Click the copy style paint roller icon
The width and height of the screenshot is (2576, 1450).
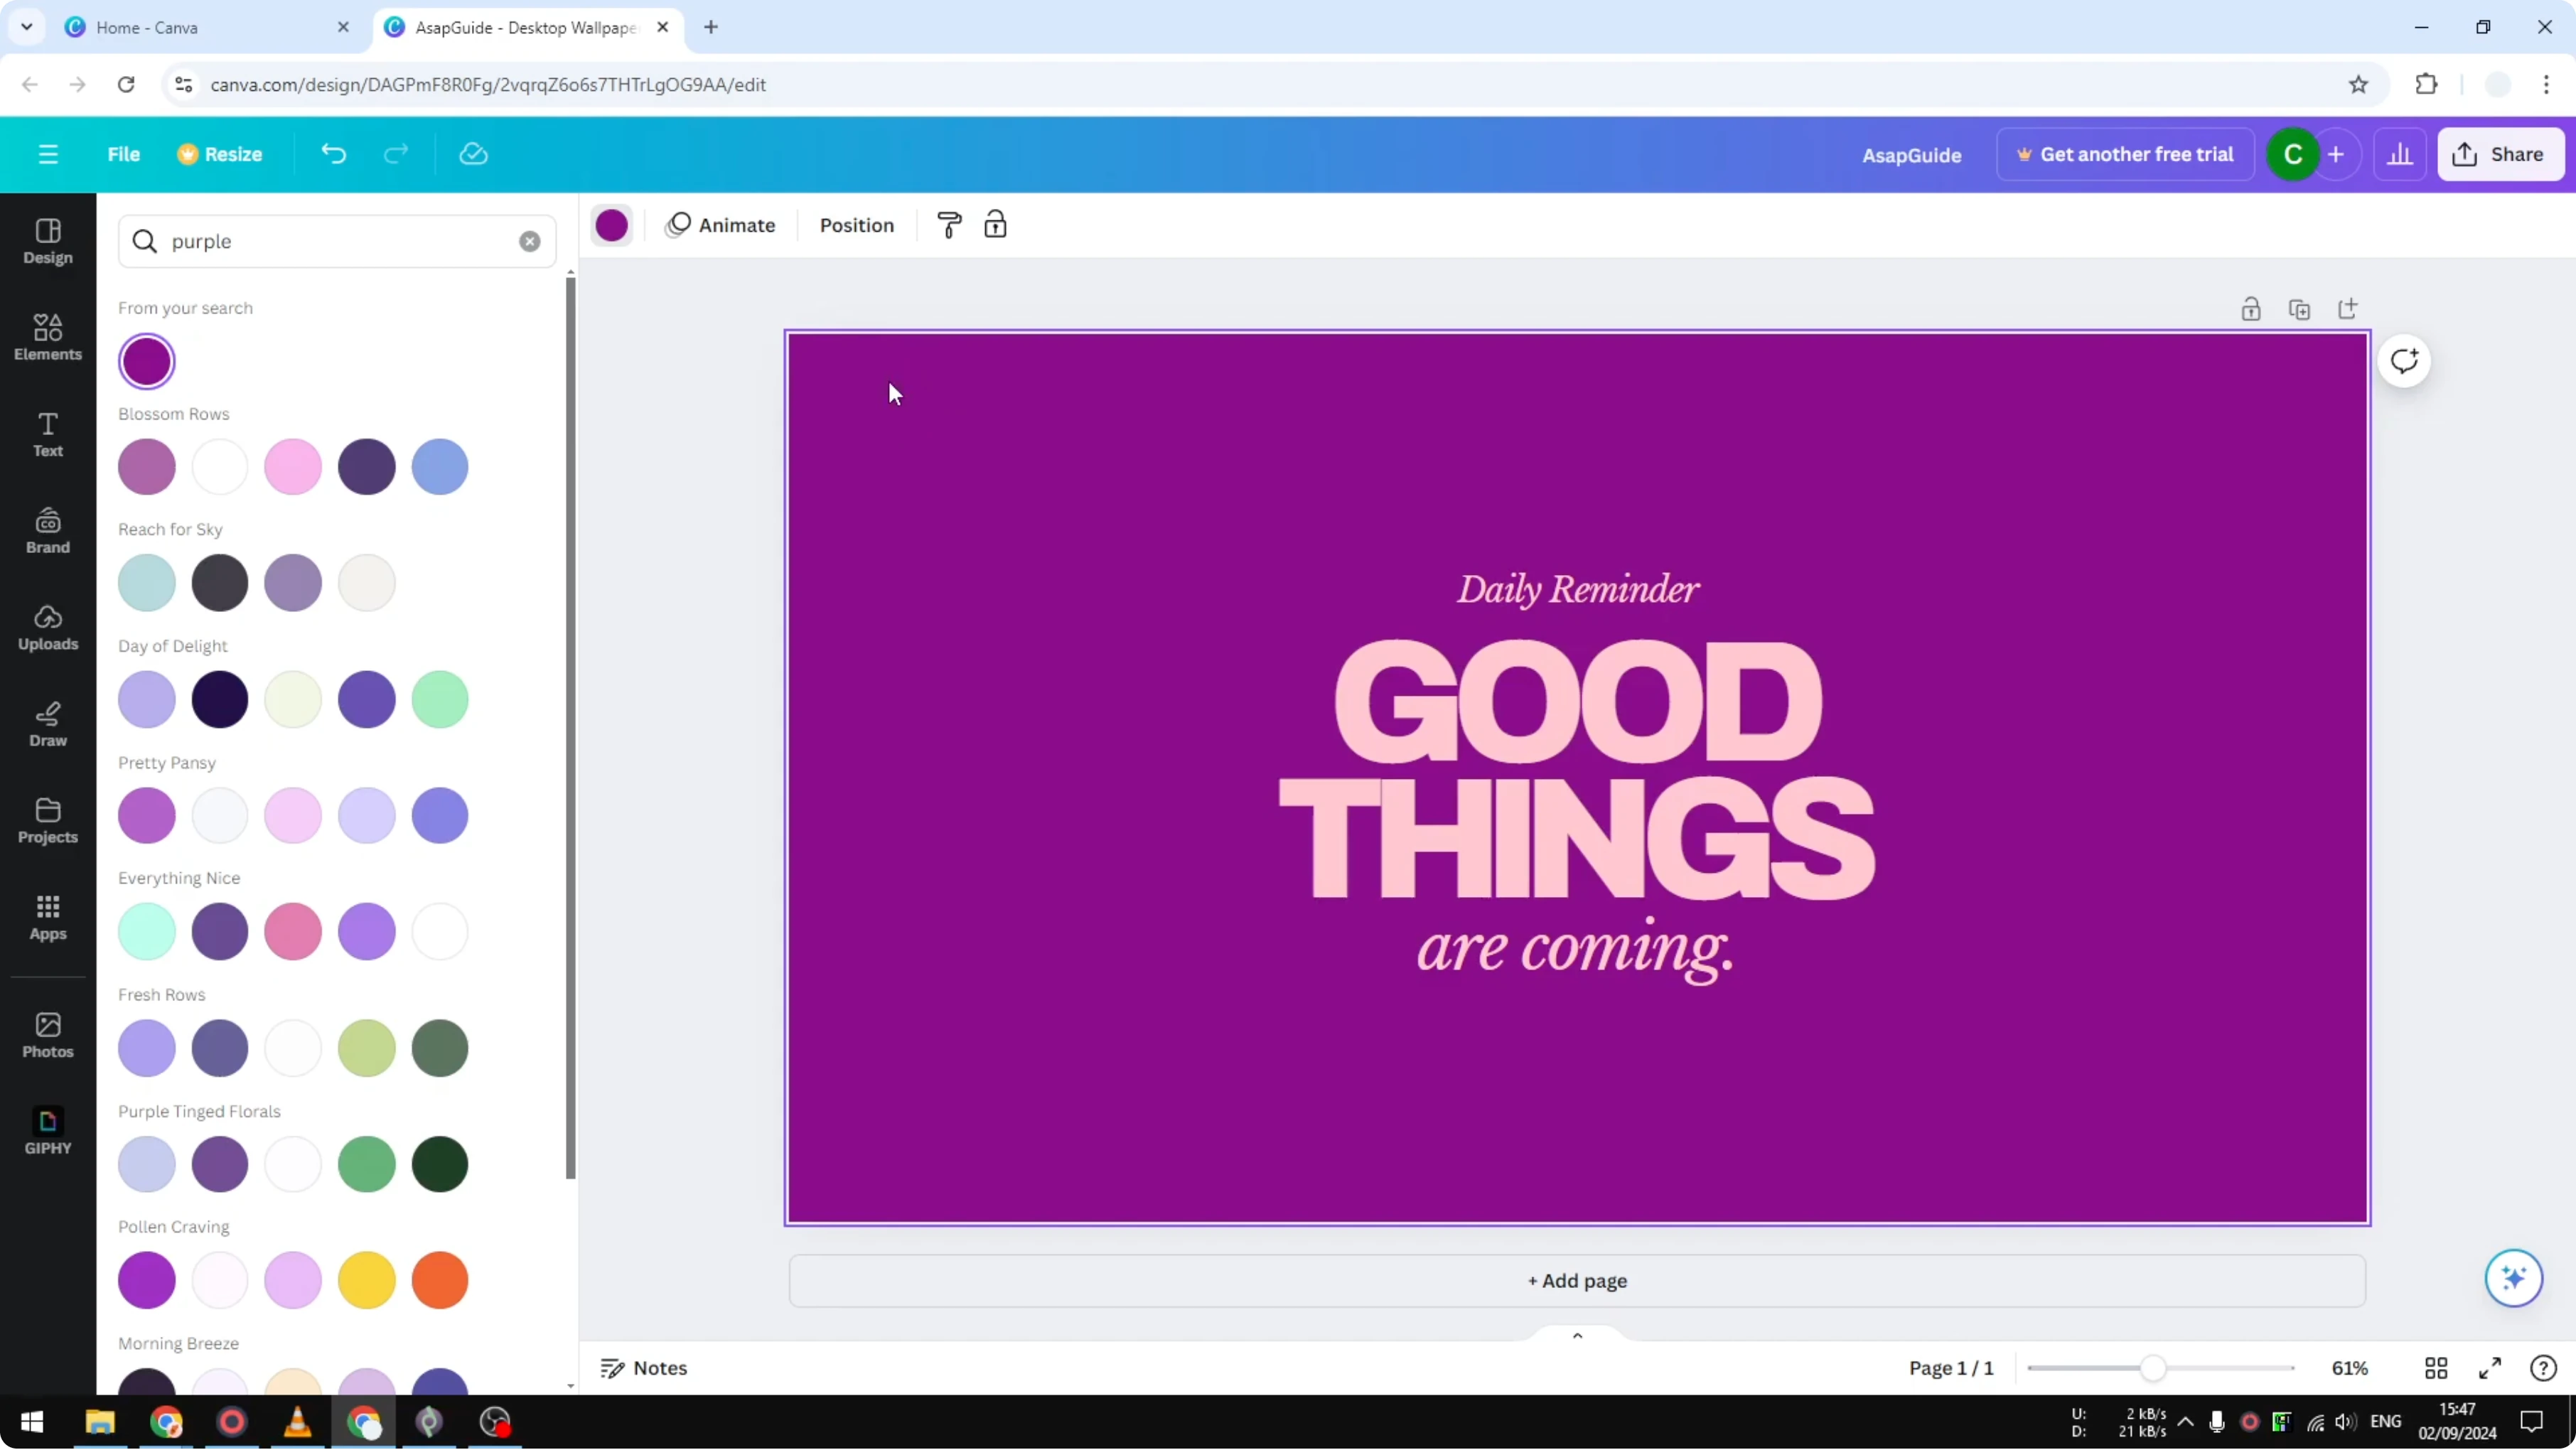(x=949, y=225)
